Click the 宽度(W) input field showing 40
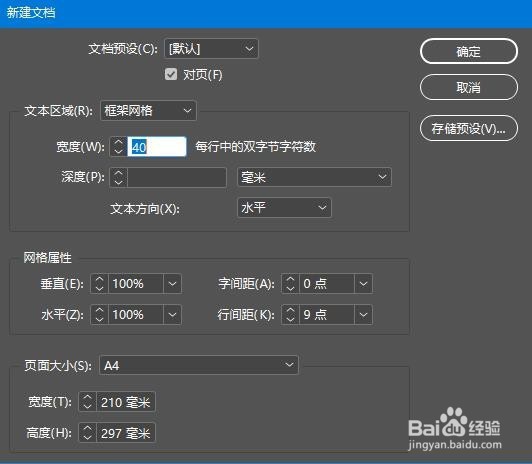Image resolution: width=532 pixels, height=464 pixels. [x=157, y=147]
